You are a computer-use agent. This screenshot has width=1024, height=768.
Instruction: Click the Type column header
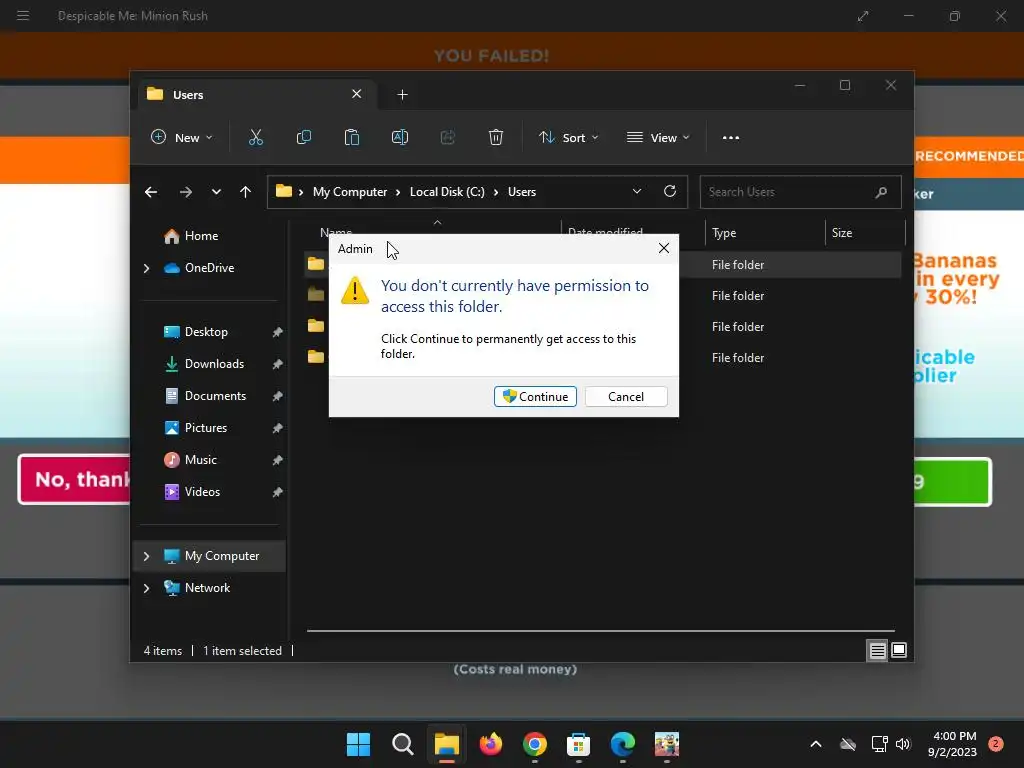(x=765, y=233)
